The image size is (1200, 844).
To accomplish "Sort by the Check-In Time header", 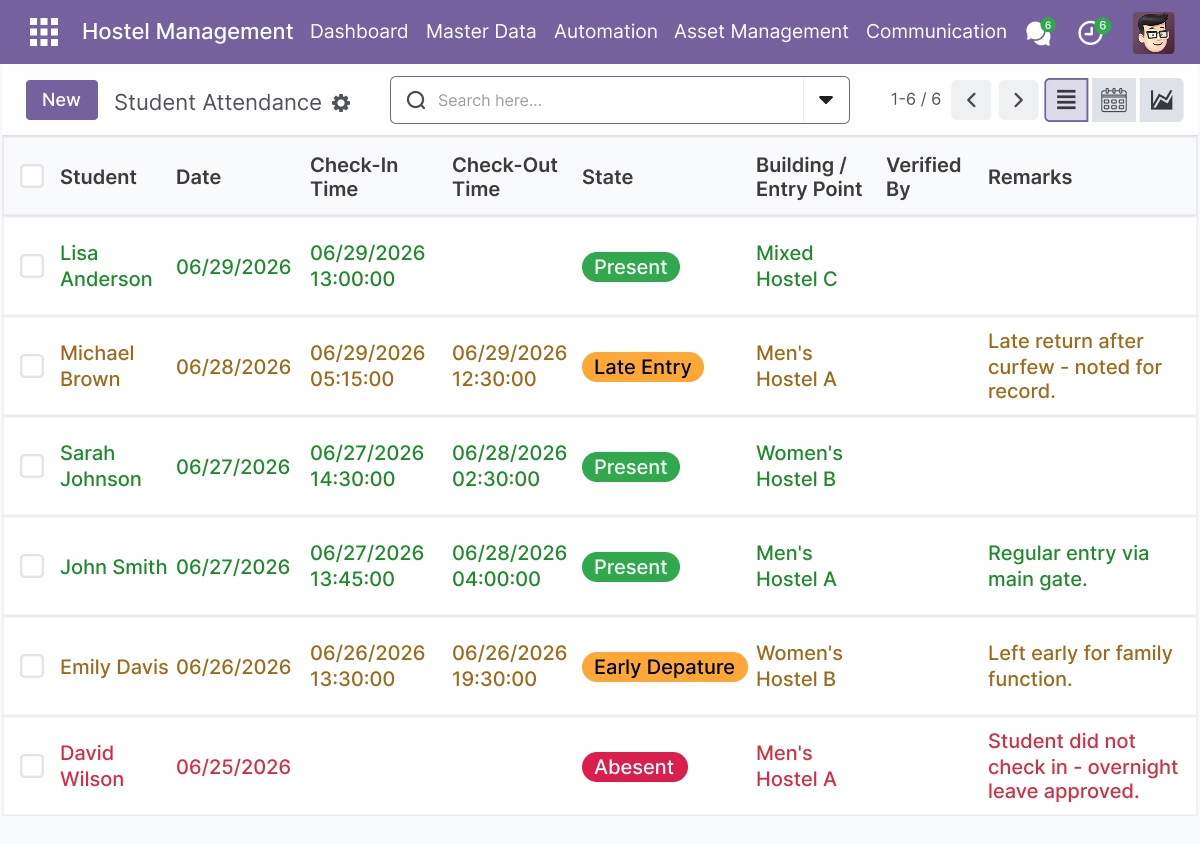I will click(354, 177).
